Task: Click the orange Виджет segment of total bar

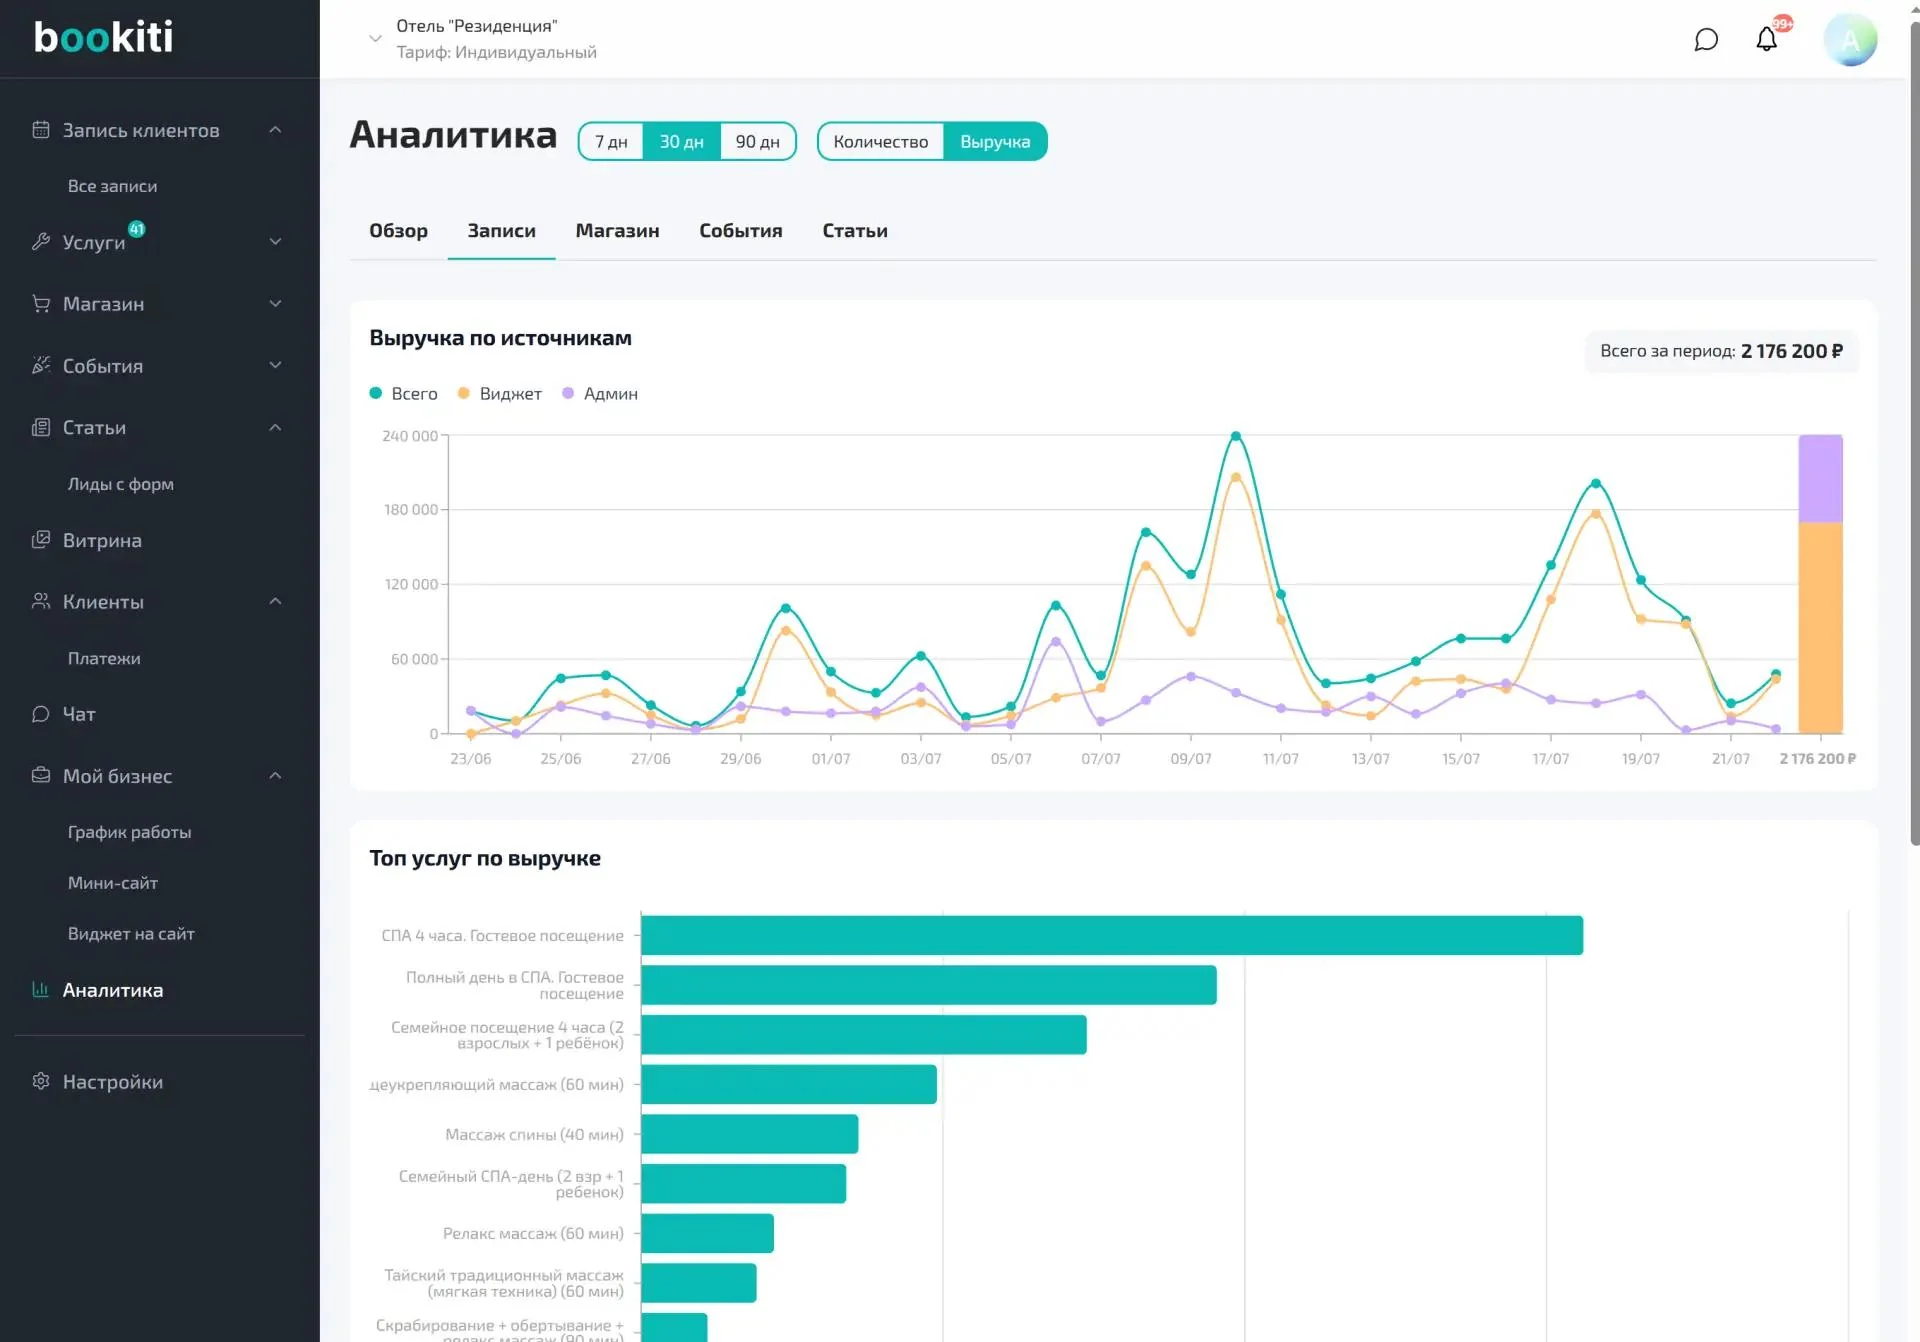Action: [1820, 628]
